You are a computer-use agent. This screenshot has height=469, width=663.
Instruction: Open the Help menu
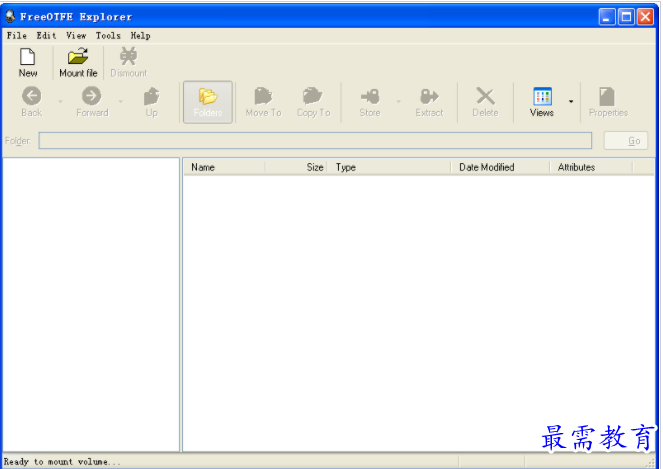click(x=140, y=36)
